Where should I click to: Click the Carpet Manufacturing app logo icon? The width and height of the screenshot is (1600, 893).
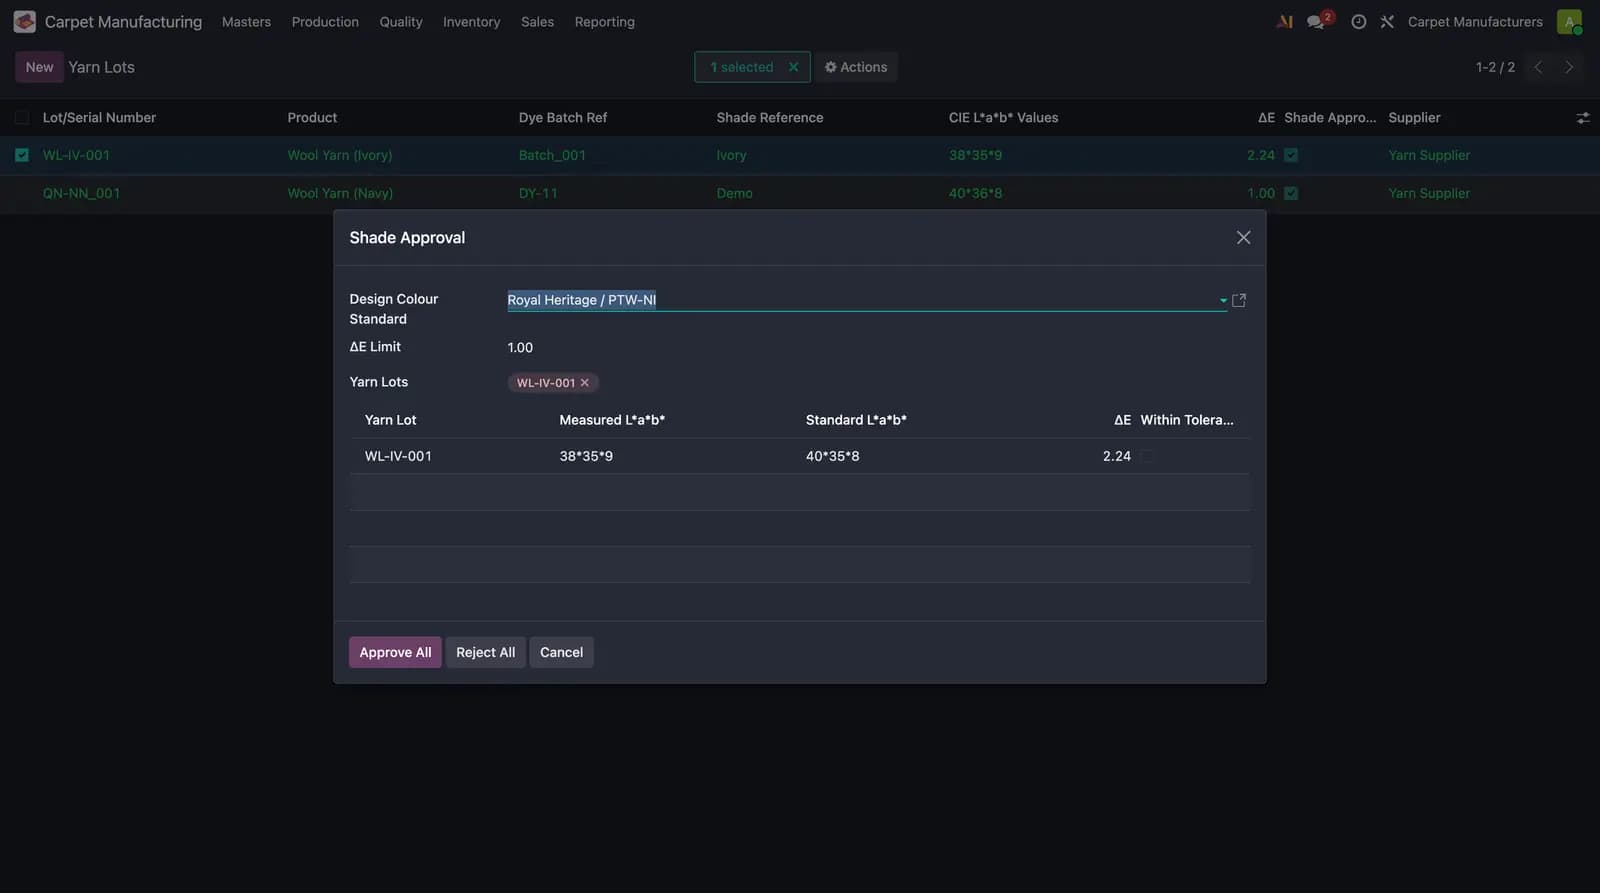click(x=25, y=21)
